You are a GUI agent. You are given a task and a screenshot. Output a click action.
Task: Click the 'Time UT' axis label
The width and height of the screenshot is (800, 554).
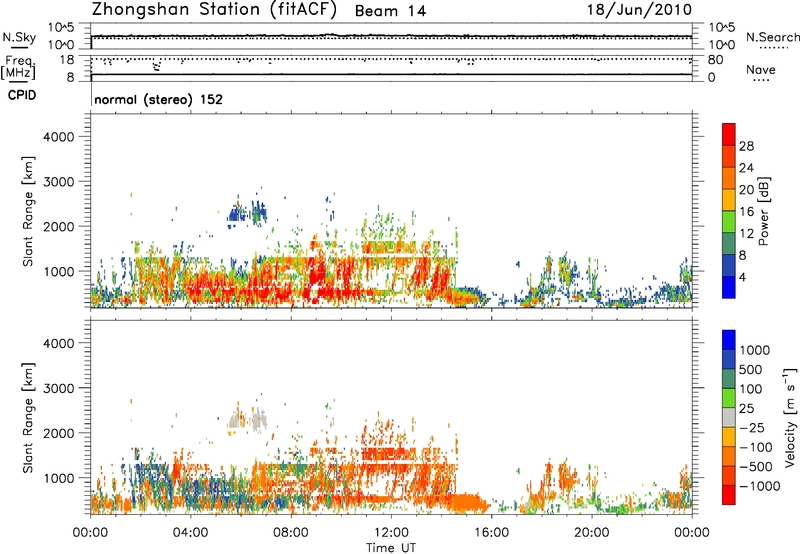pyautogui.click(x=391, y=548)
